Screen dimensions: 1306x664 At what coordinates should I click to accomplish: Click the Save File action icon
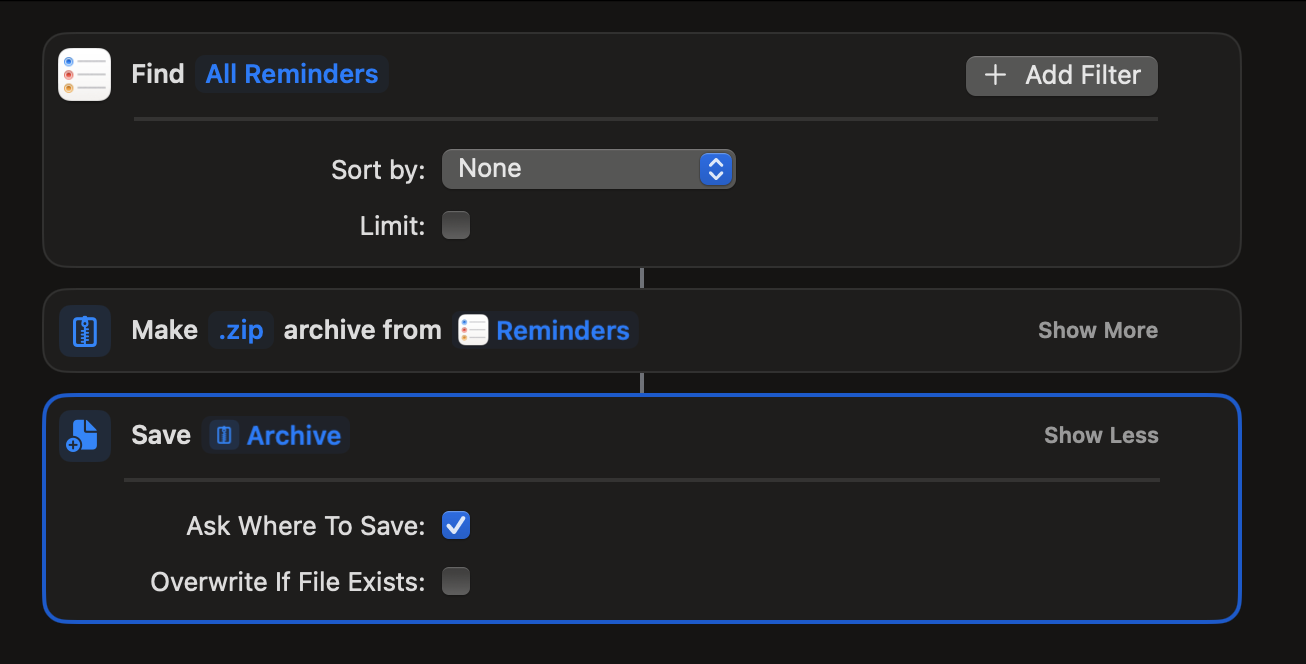85,436
